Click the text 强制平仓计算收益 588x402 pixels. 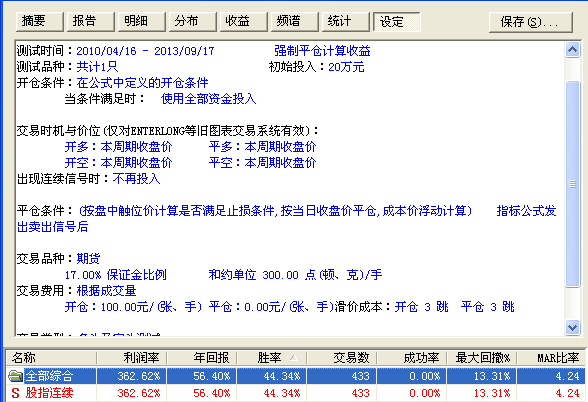(x=322, y=51)
